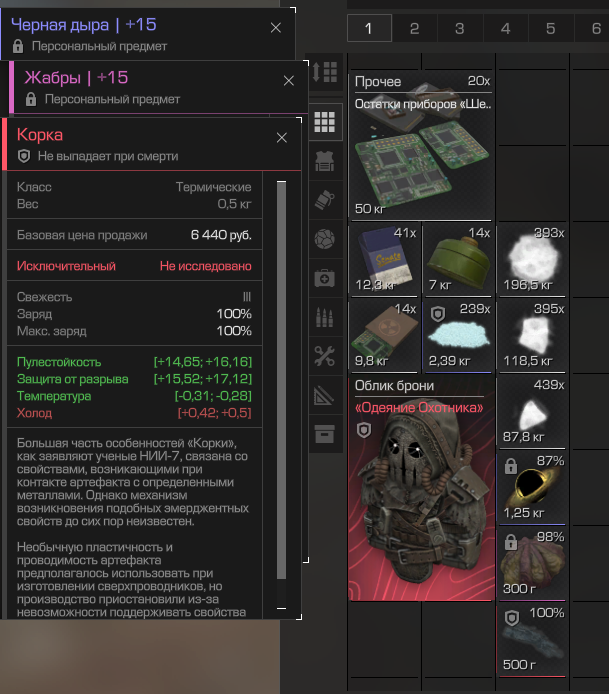609x694 pixels.
Task: Filter inventory by storage box icon
Action: (324, 433)
